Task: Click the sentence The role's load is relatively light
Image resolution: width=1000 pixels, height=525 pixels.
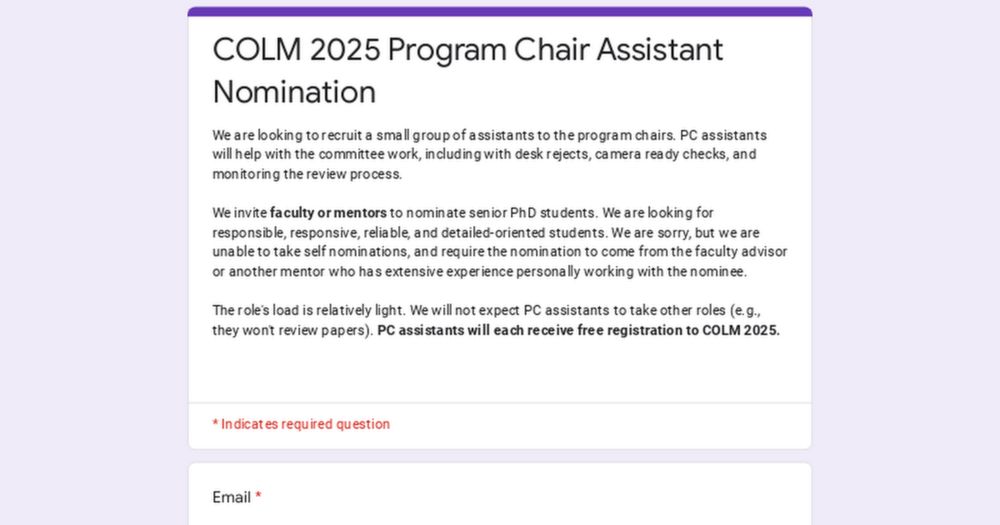Action: (x=309, y=311)
